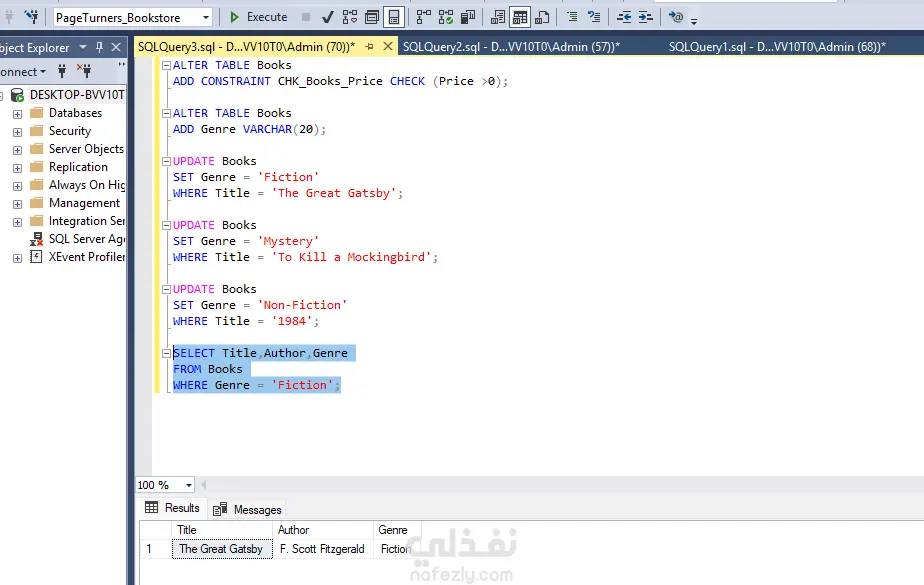
Task: Switch output to Results to File
Action: (542, 17)
